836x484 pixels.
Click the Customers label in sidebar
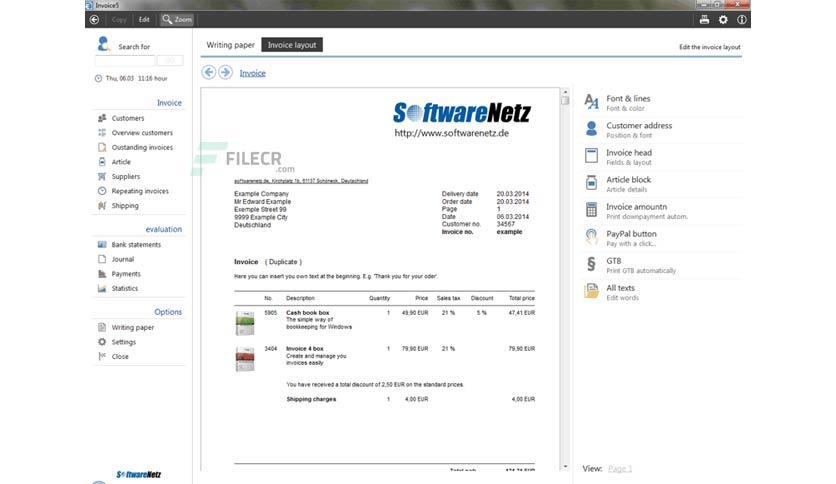(x=127, y=118)
